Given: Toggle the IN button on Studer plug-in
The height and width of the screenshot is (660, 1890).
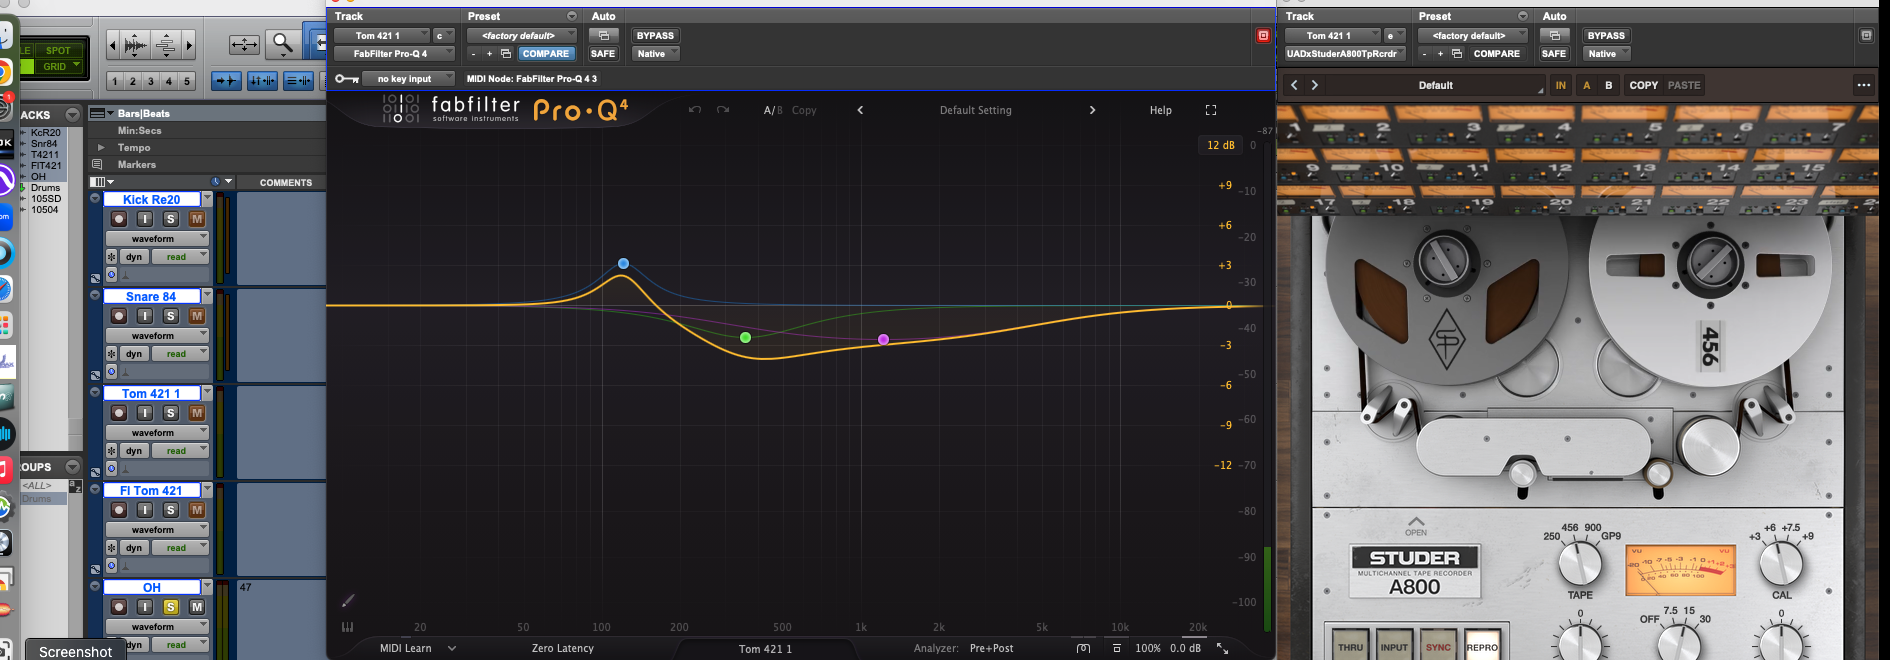Looking at the screenshot, I should coord(1560,85).
